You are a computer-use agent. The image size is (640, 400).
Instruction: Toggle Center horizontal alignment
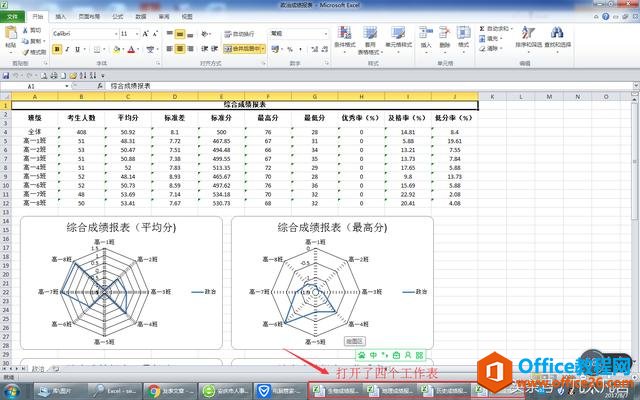180,49
